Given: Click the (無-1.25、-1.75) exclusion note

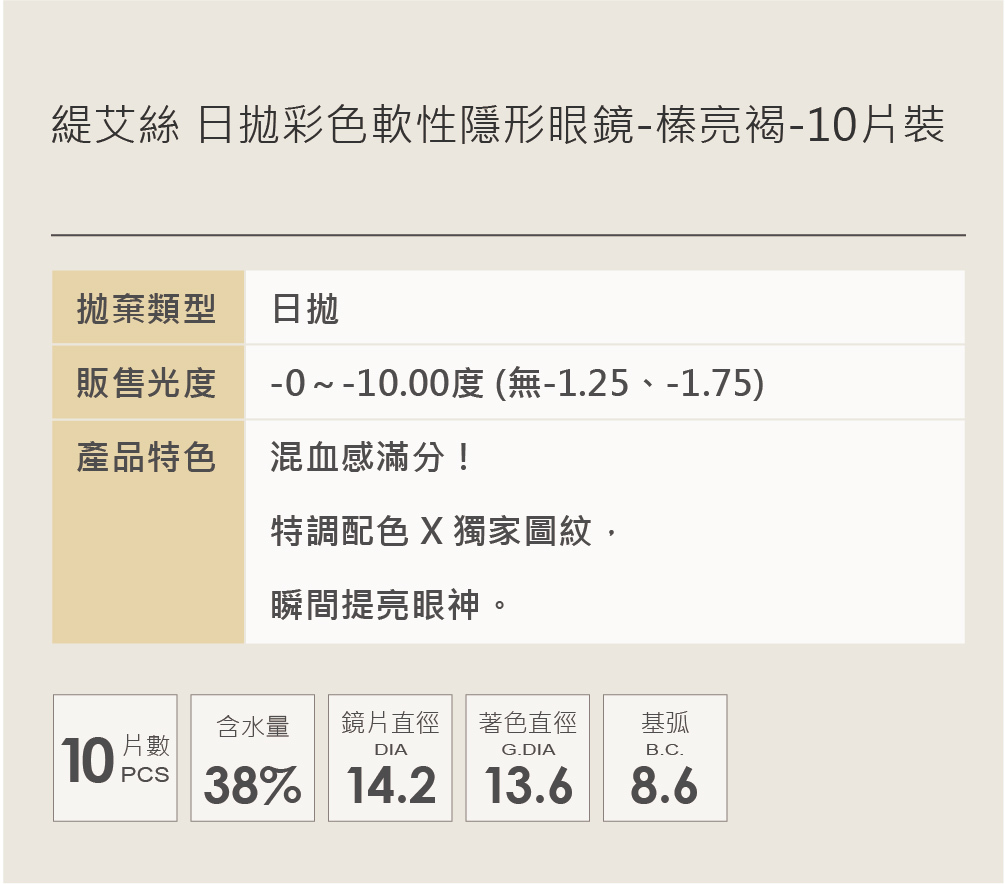Looking at the screenshot, I should pyautogui.click(x=630, y=383).
